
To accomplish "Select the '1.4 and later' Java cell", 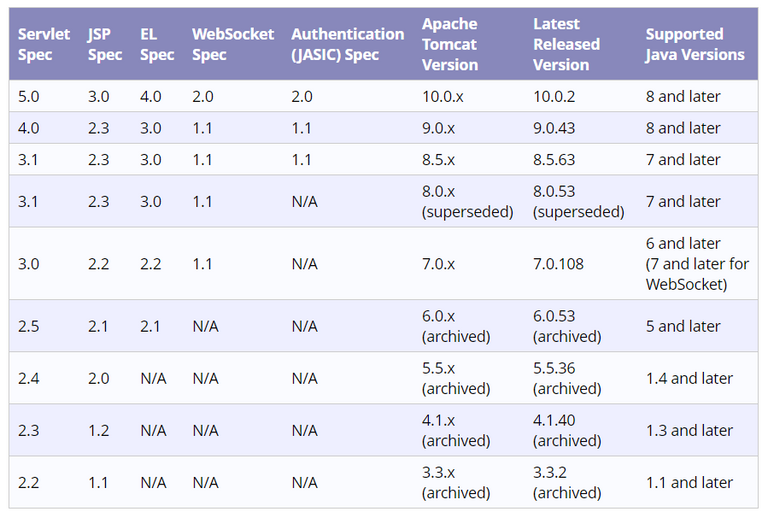I will pos(689,378).
